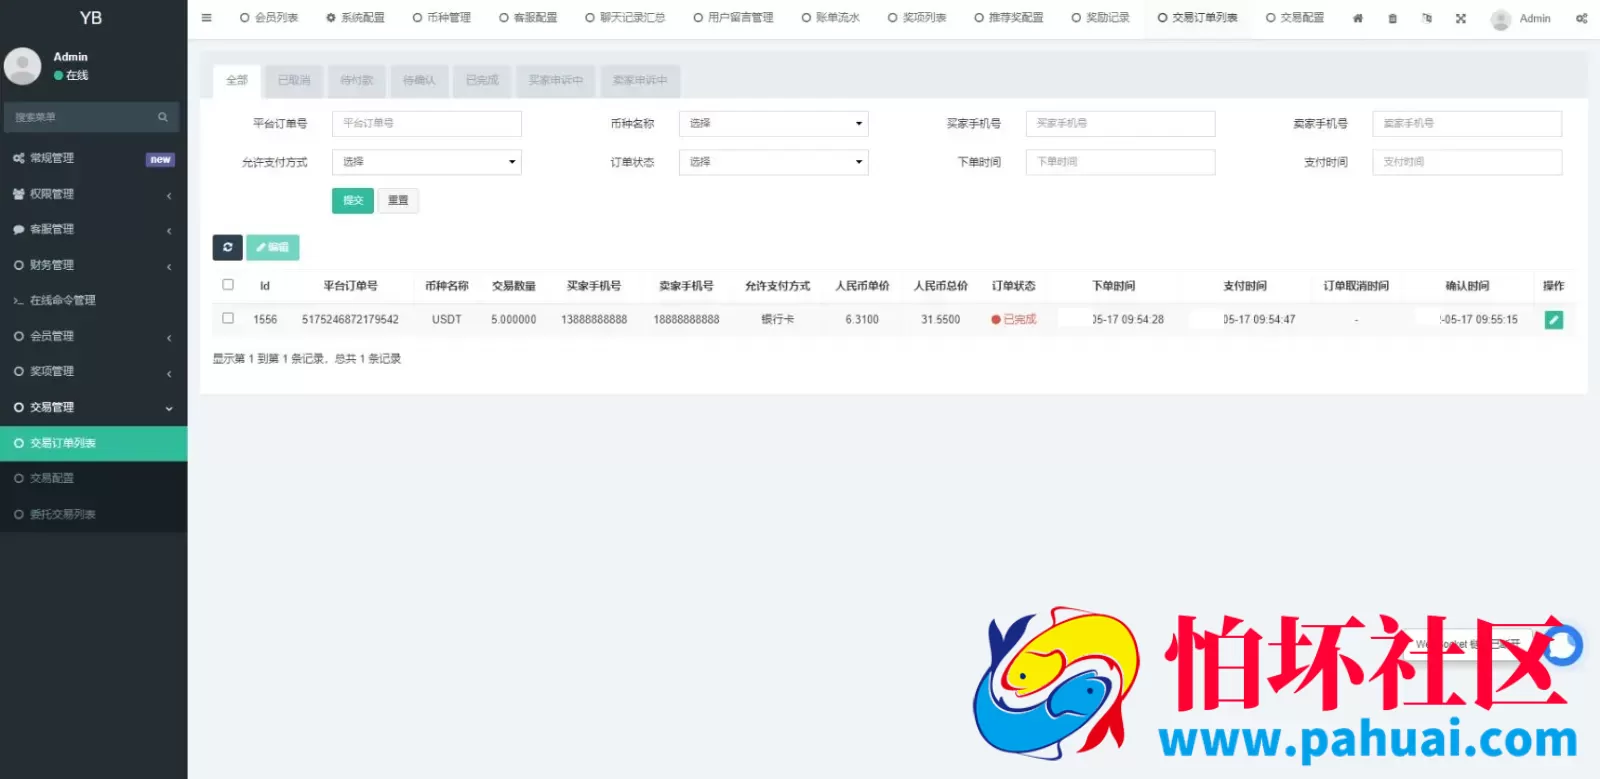1600x779 pixels.
Task: Collapse 交易管理 in the sidebar
Action: click(94, 407)
